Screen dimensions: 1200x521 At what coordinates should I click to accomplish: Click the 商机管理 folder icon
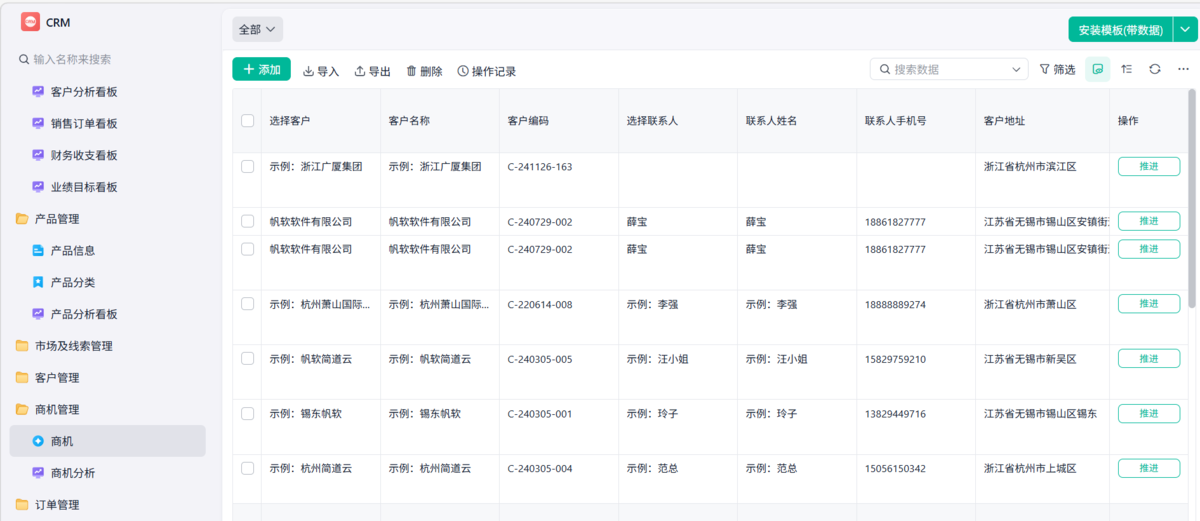22,409
